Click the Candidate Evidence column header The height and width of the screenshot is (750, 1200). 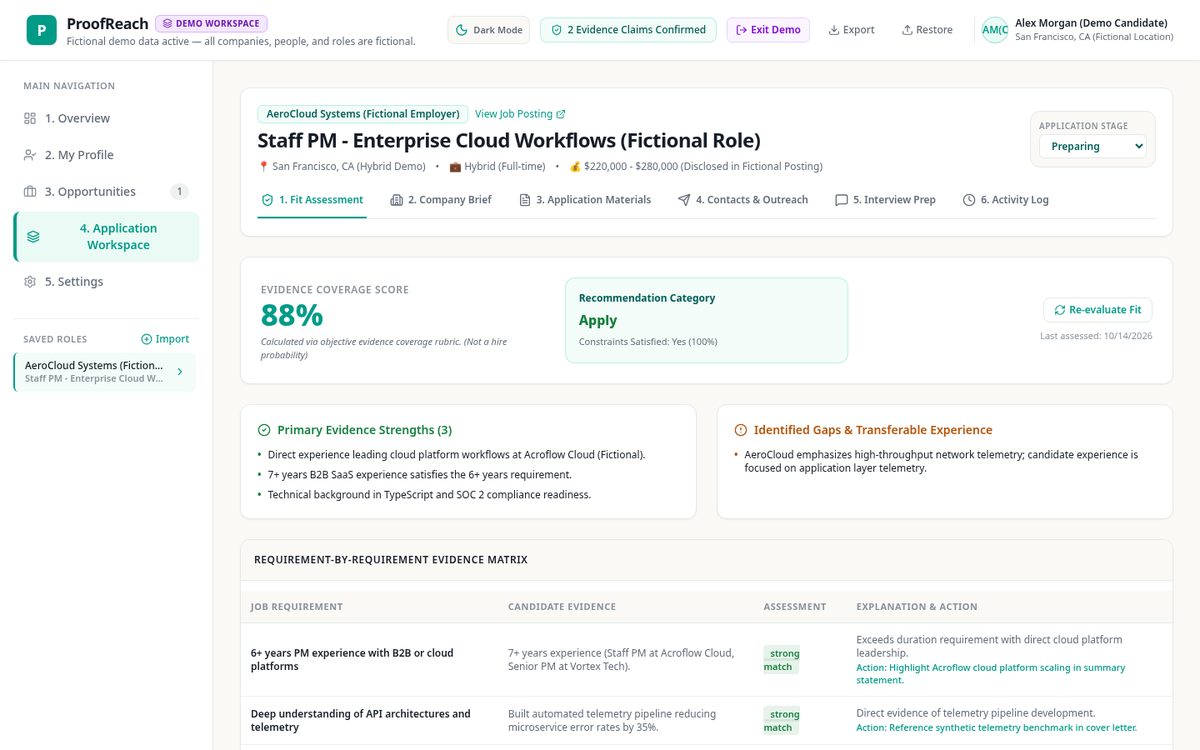562,607
